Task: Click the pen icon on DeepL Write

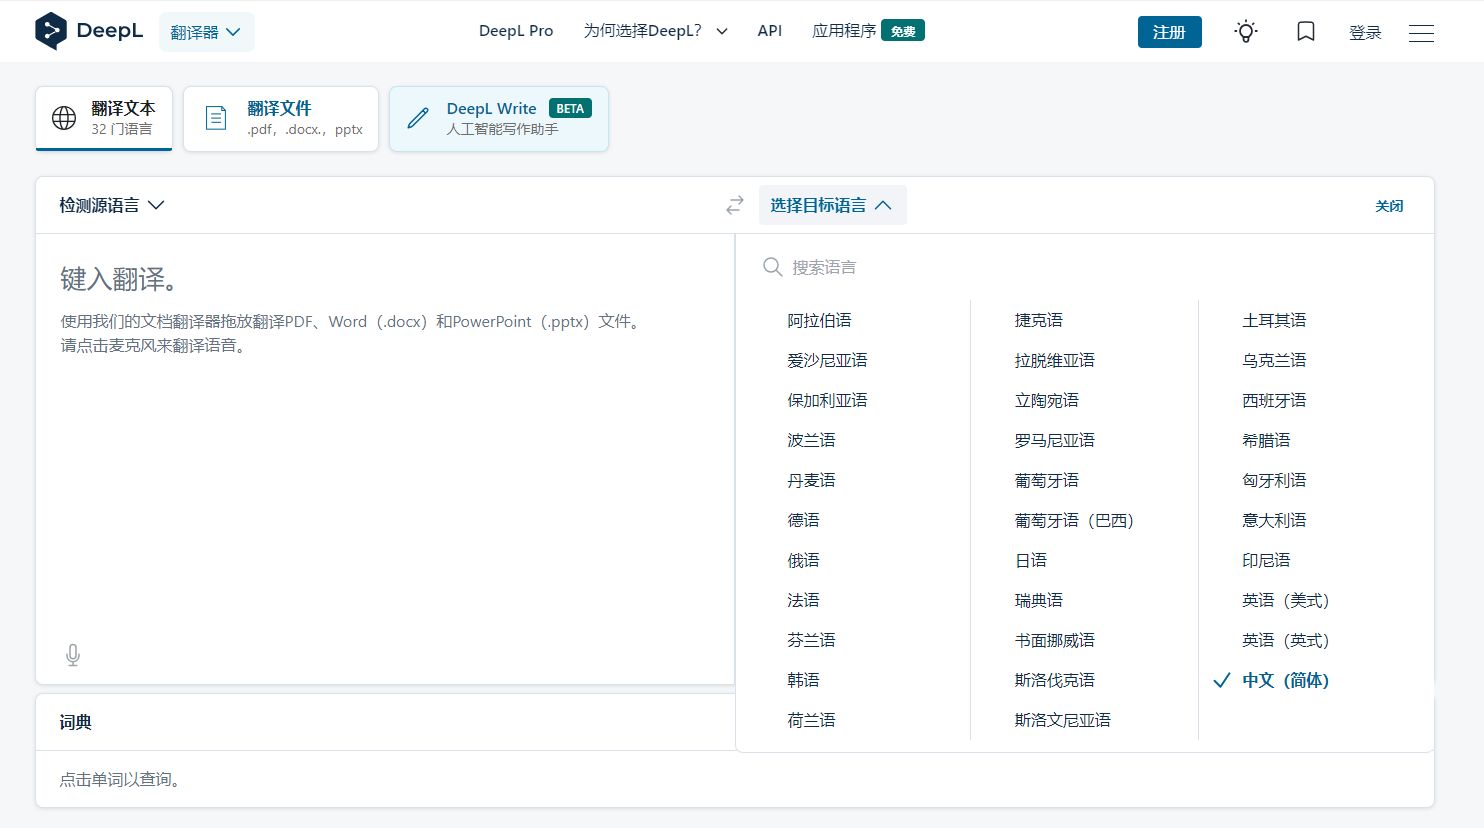Action: pos(418,118)
